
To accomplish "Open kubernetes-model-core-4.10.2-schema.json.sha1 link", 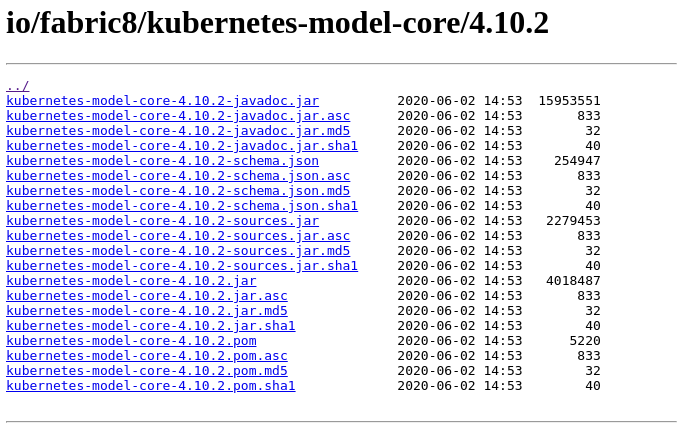I will coord(182,206).
